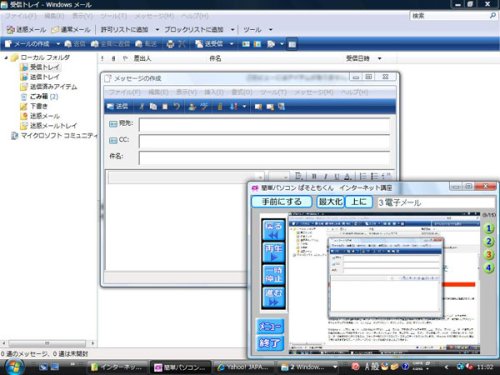Click the Undo icon in compose toolbar

[176, 106]
